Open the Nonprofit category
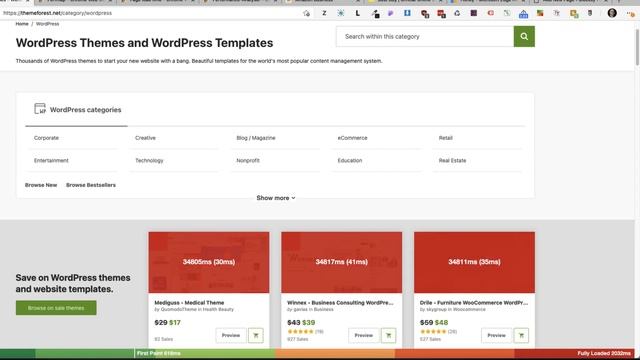This screenshot has height=360, width=640. [x=248, y=160]
